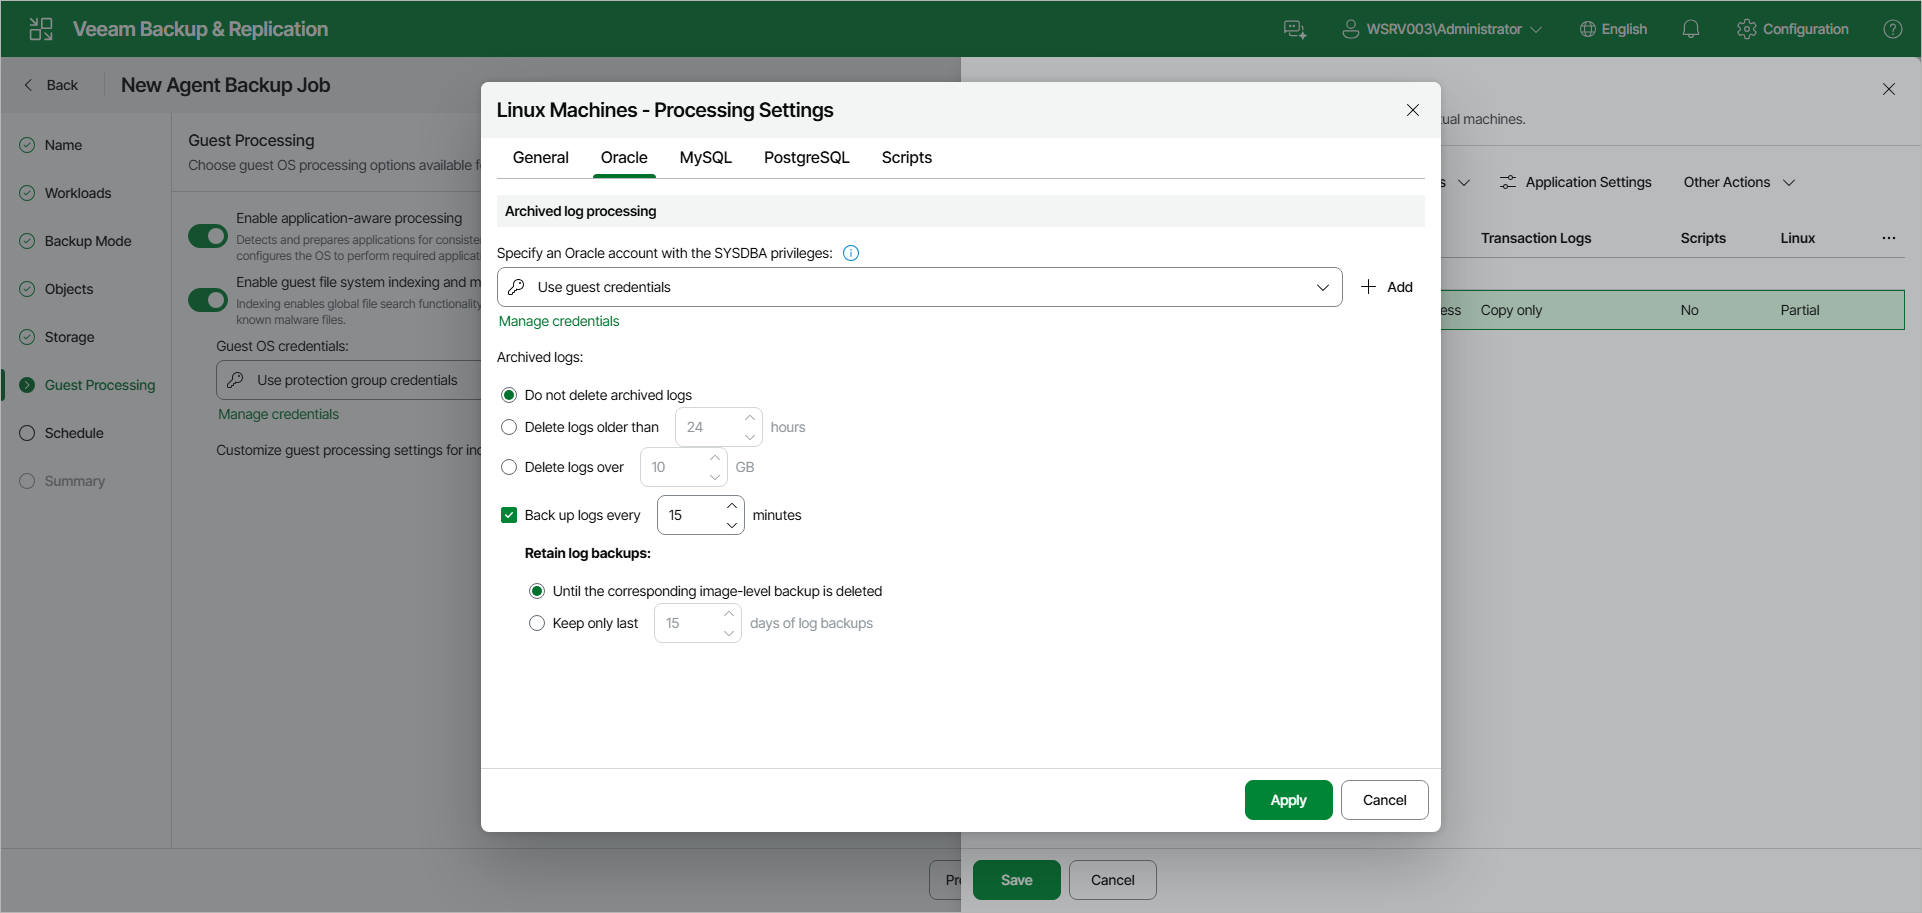Viewport: 1922px width, 913px height.
Task: Increase the Keep only last days value
Action: [729, 613]
